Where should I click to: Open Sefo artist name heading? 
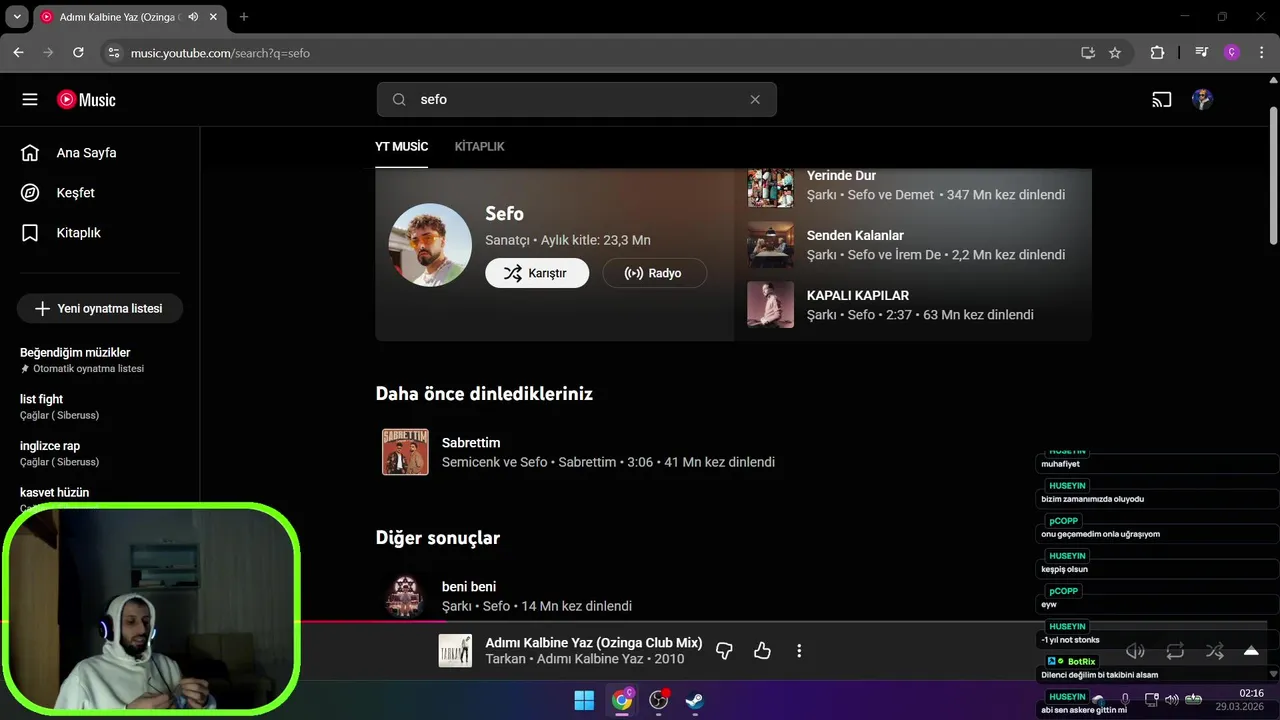(504, 213)
